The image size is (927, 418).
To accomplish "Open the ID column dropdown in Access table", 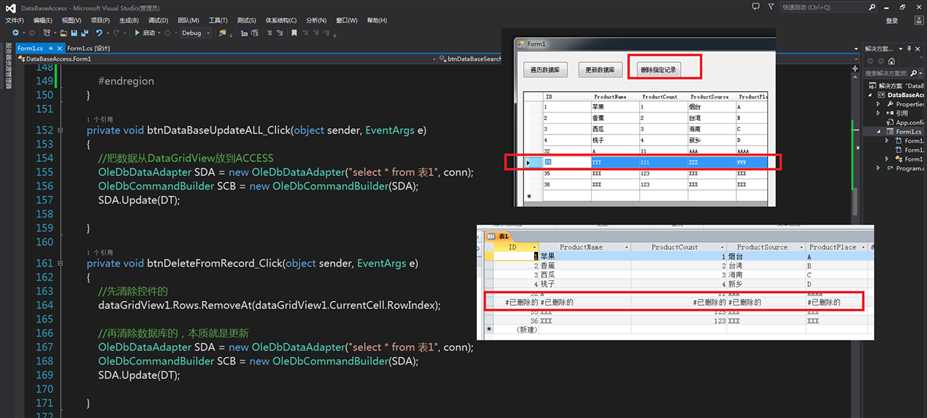I will click(534, 247).
